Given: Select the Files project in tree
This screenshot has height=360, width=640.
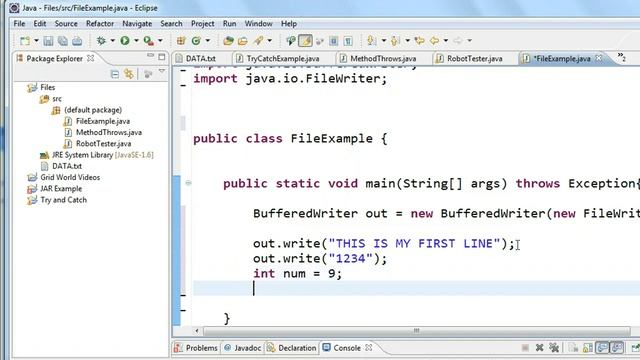Looking at the screenshot, I should coord(47,87).
